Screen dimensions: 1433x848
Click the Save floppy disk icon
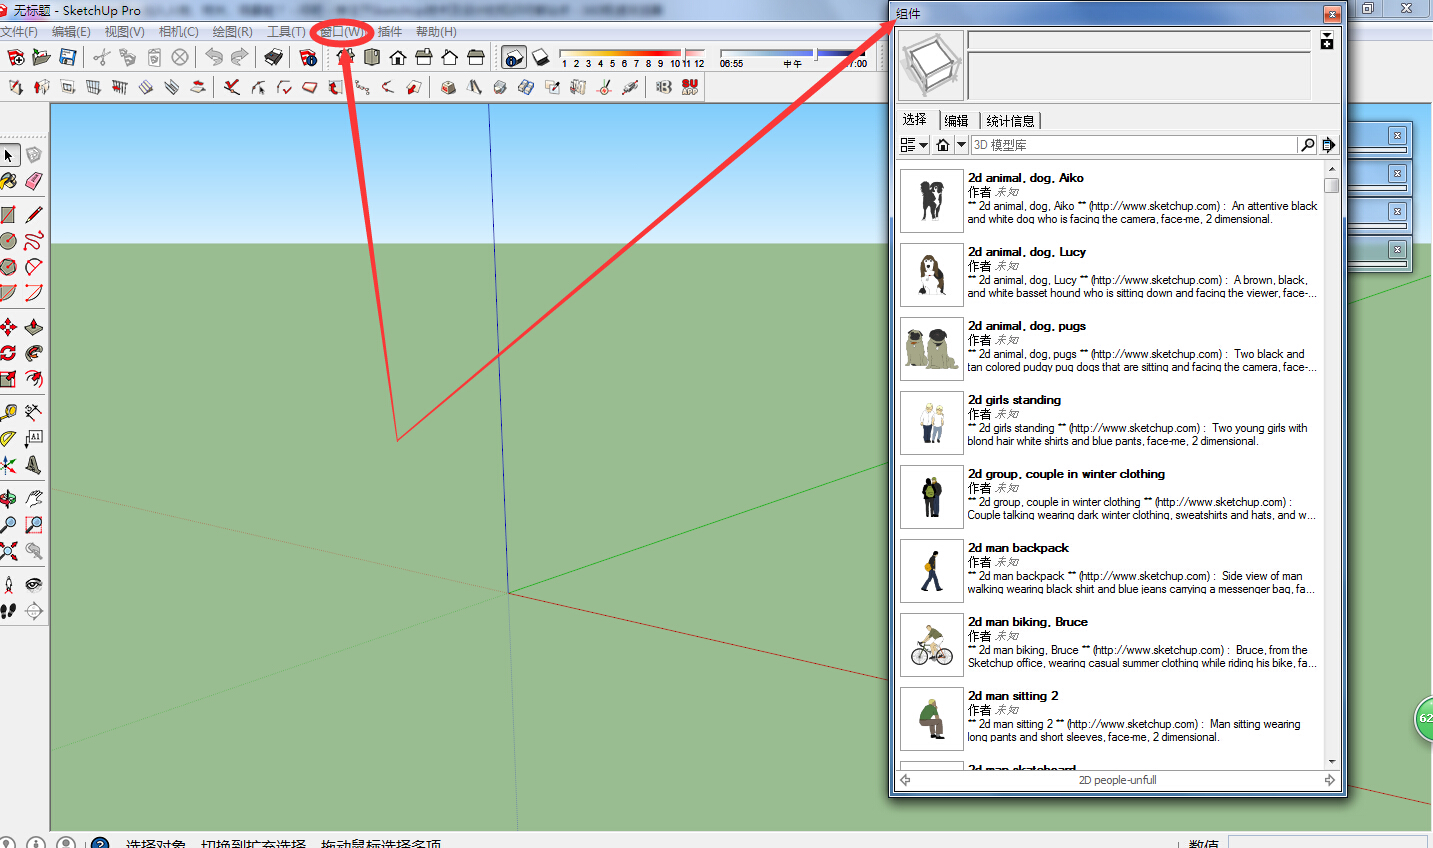click(x=67, y=57)
